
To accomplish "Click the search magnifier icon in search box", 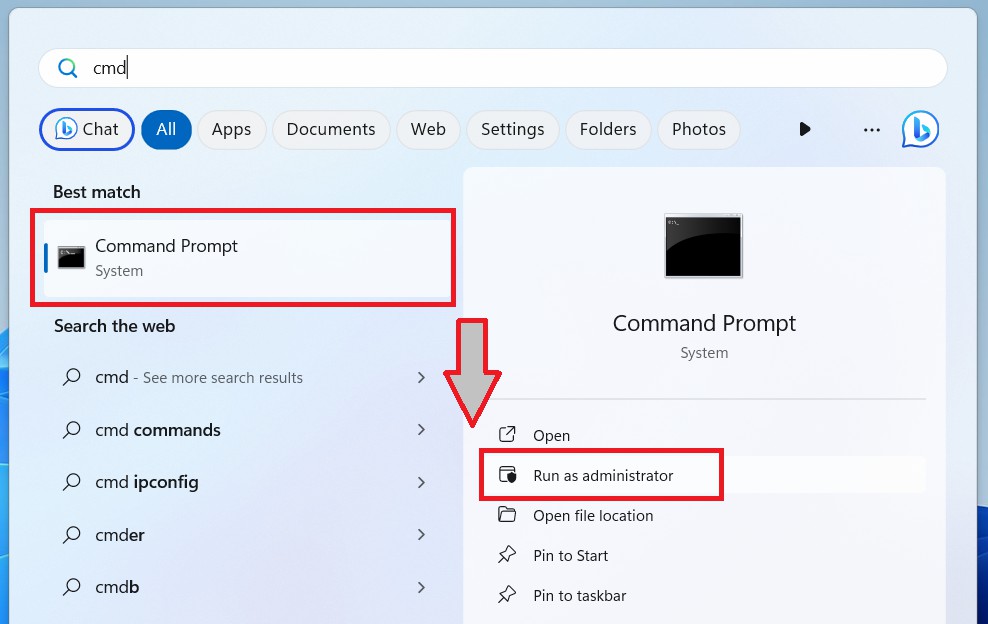I will click(x=67, y=67).
